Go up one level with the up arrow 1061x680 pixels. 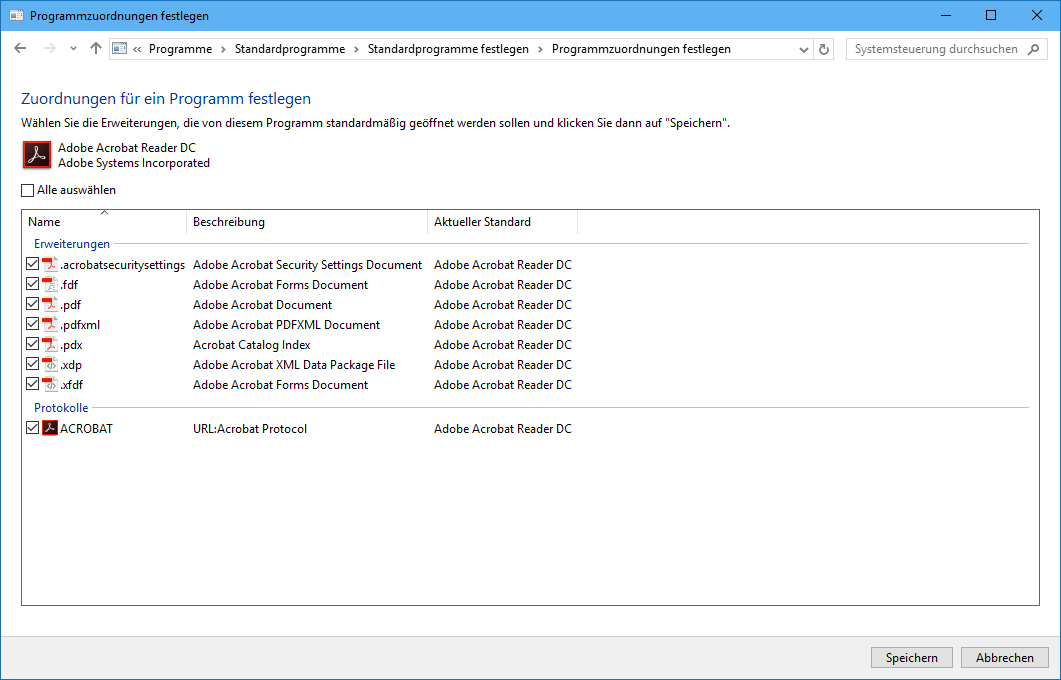96,49
